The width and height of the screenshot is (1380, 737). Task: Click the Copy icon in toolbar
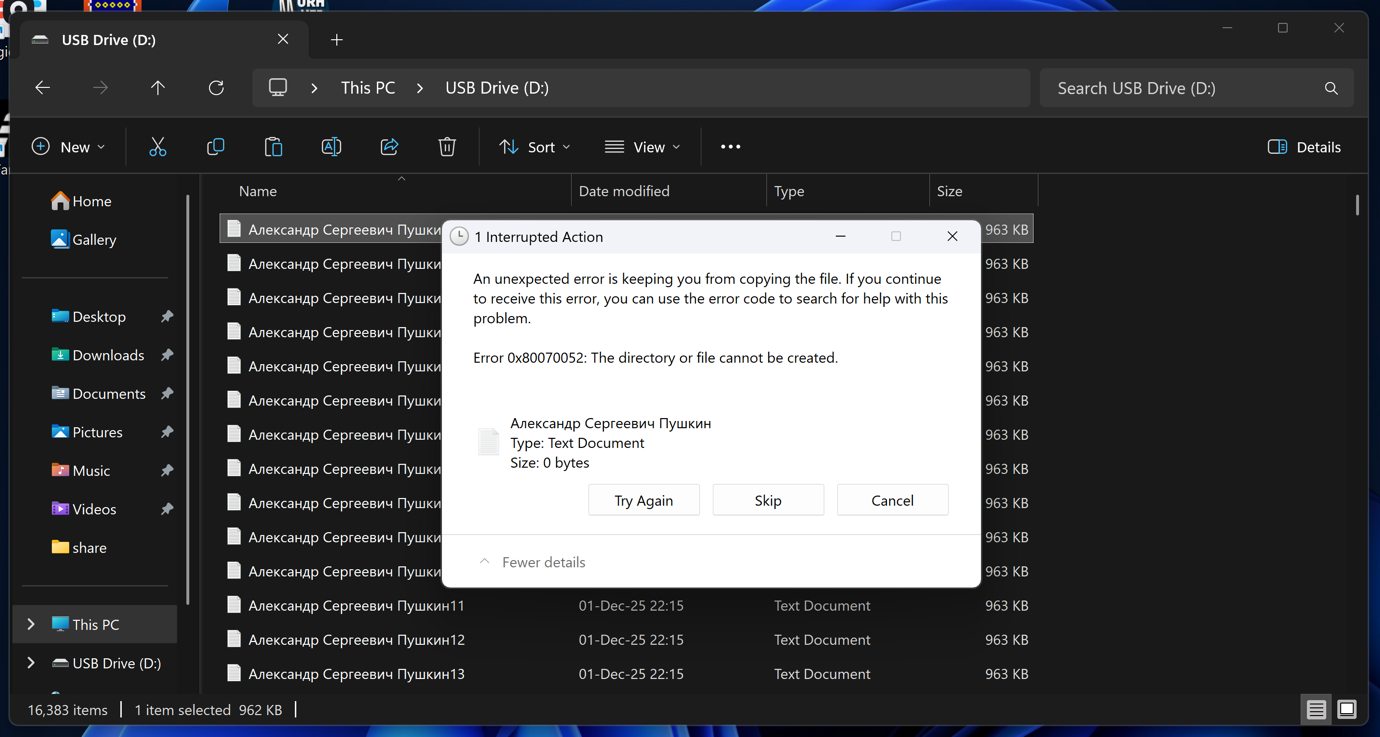point(215,147)
